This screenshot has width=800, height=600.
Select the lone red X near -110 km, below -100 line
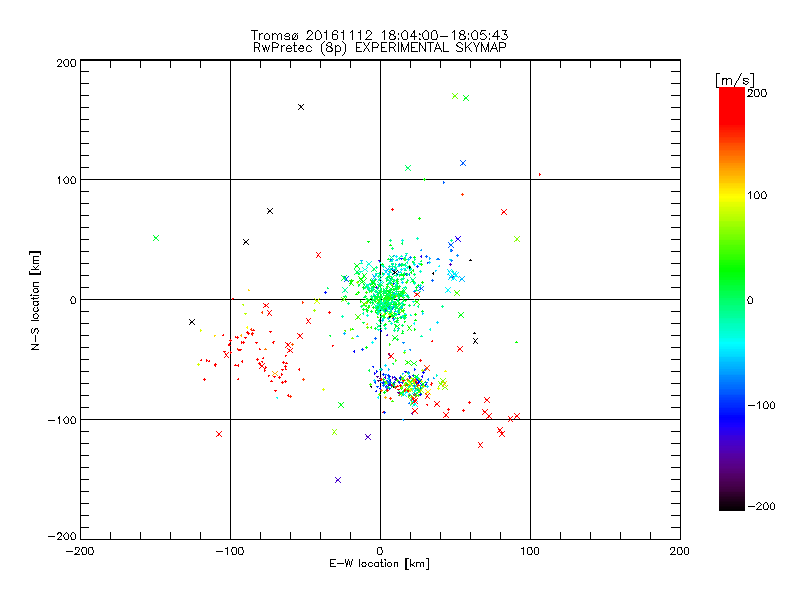[x=219, y=434]
